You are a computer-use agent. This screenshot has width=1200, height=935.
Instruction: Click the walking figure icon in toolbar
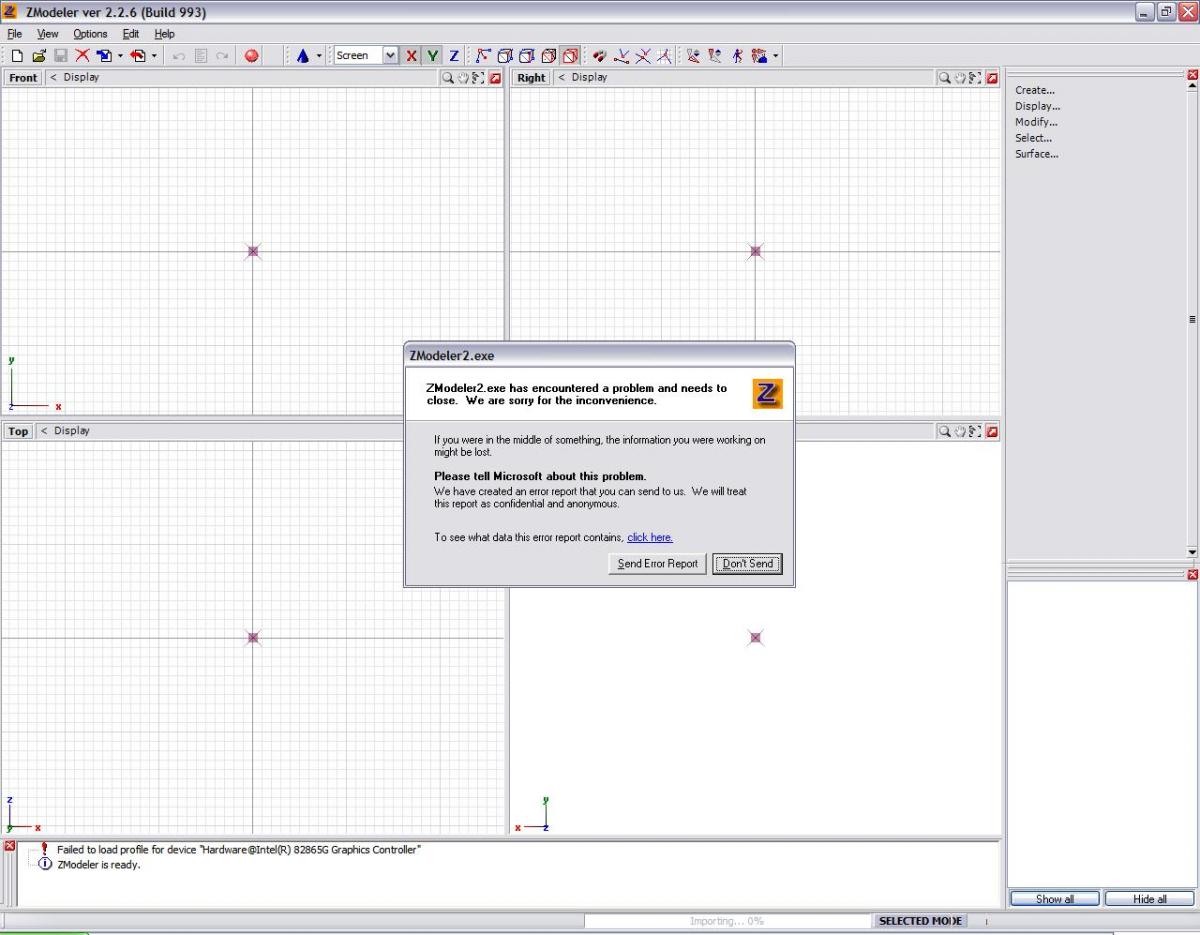pyautogui.click(x=737, y=56)
